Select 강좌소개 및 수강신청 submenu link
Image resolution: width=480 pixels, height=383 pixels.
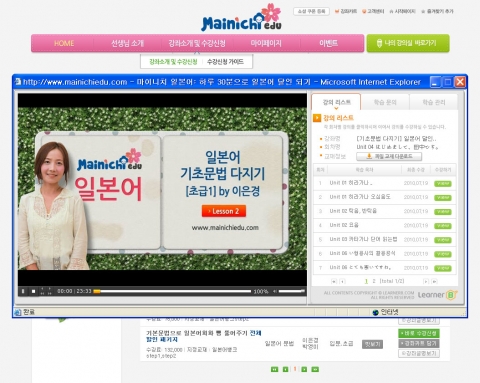[173, 62]
